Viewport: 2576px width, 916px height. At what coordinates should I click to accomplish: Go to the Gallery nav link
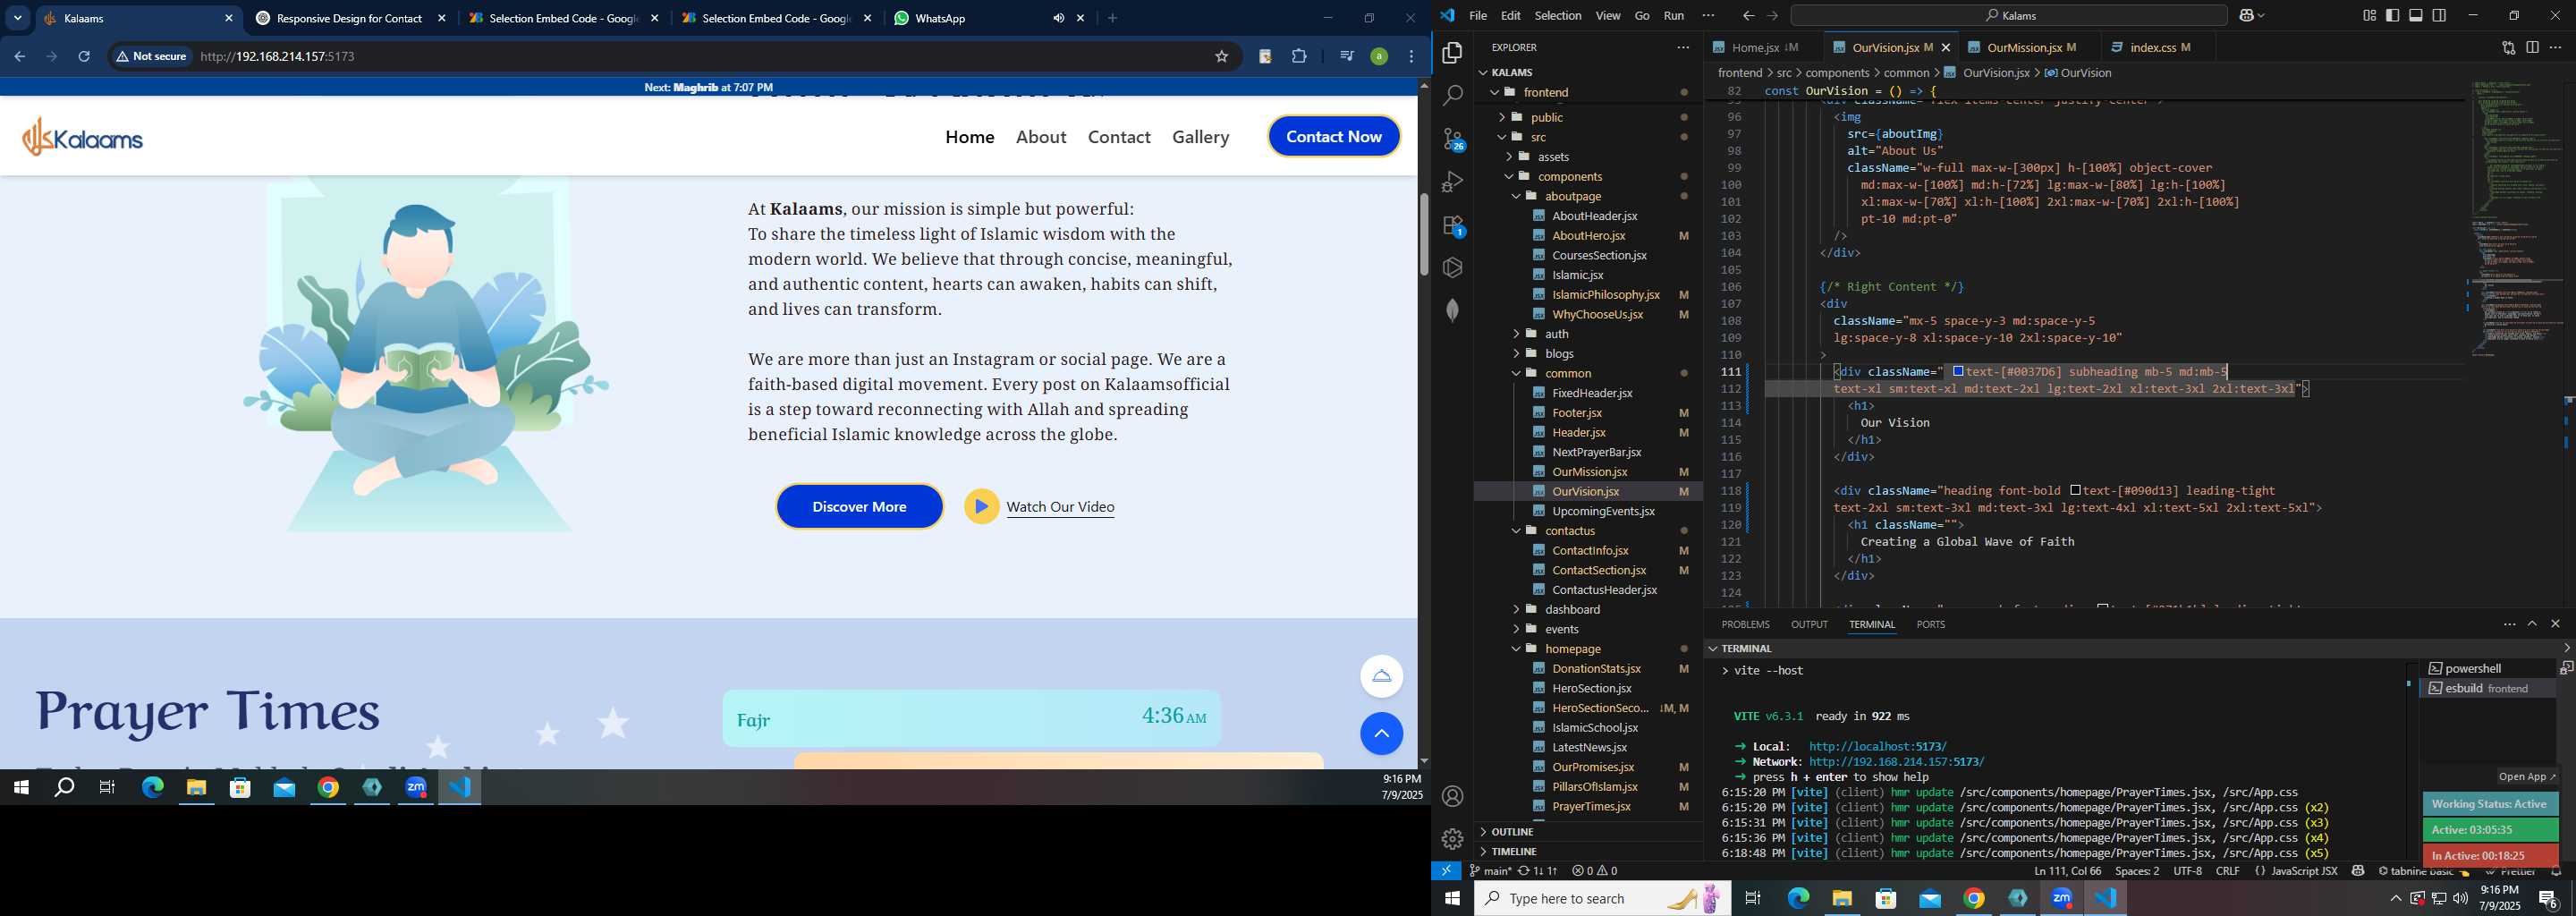point(1200,137)
